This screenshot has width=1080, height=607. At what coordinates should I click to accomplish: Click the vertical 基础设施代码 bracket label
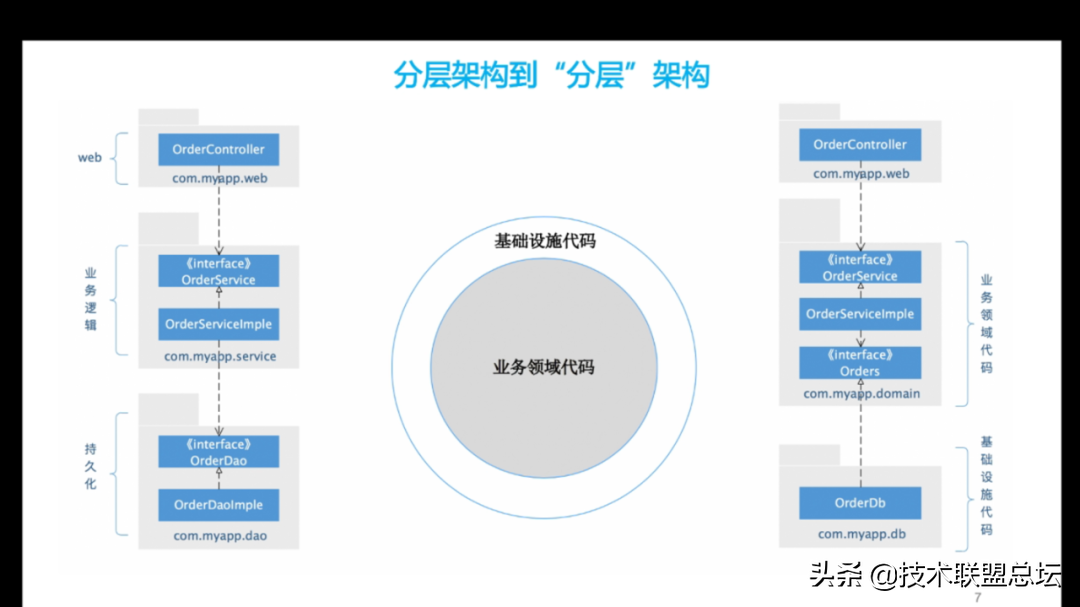click(x=986, y=486)
